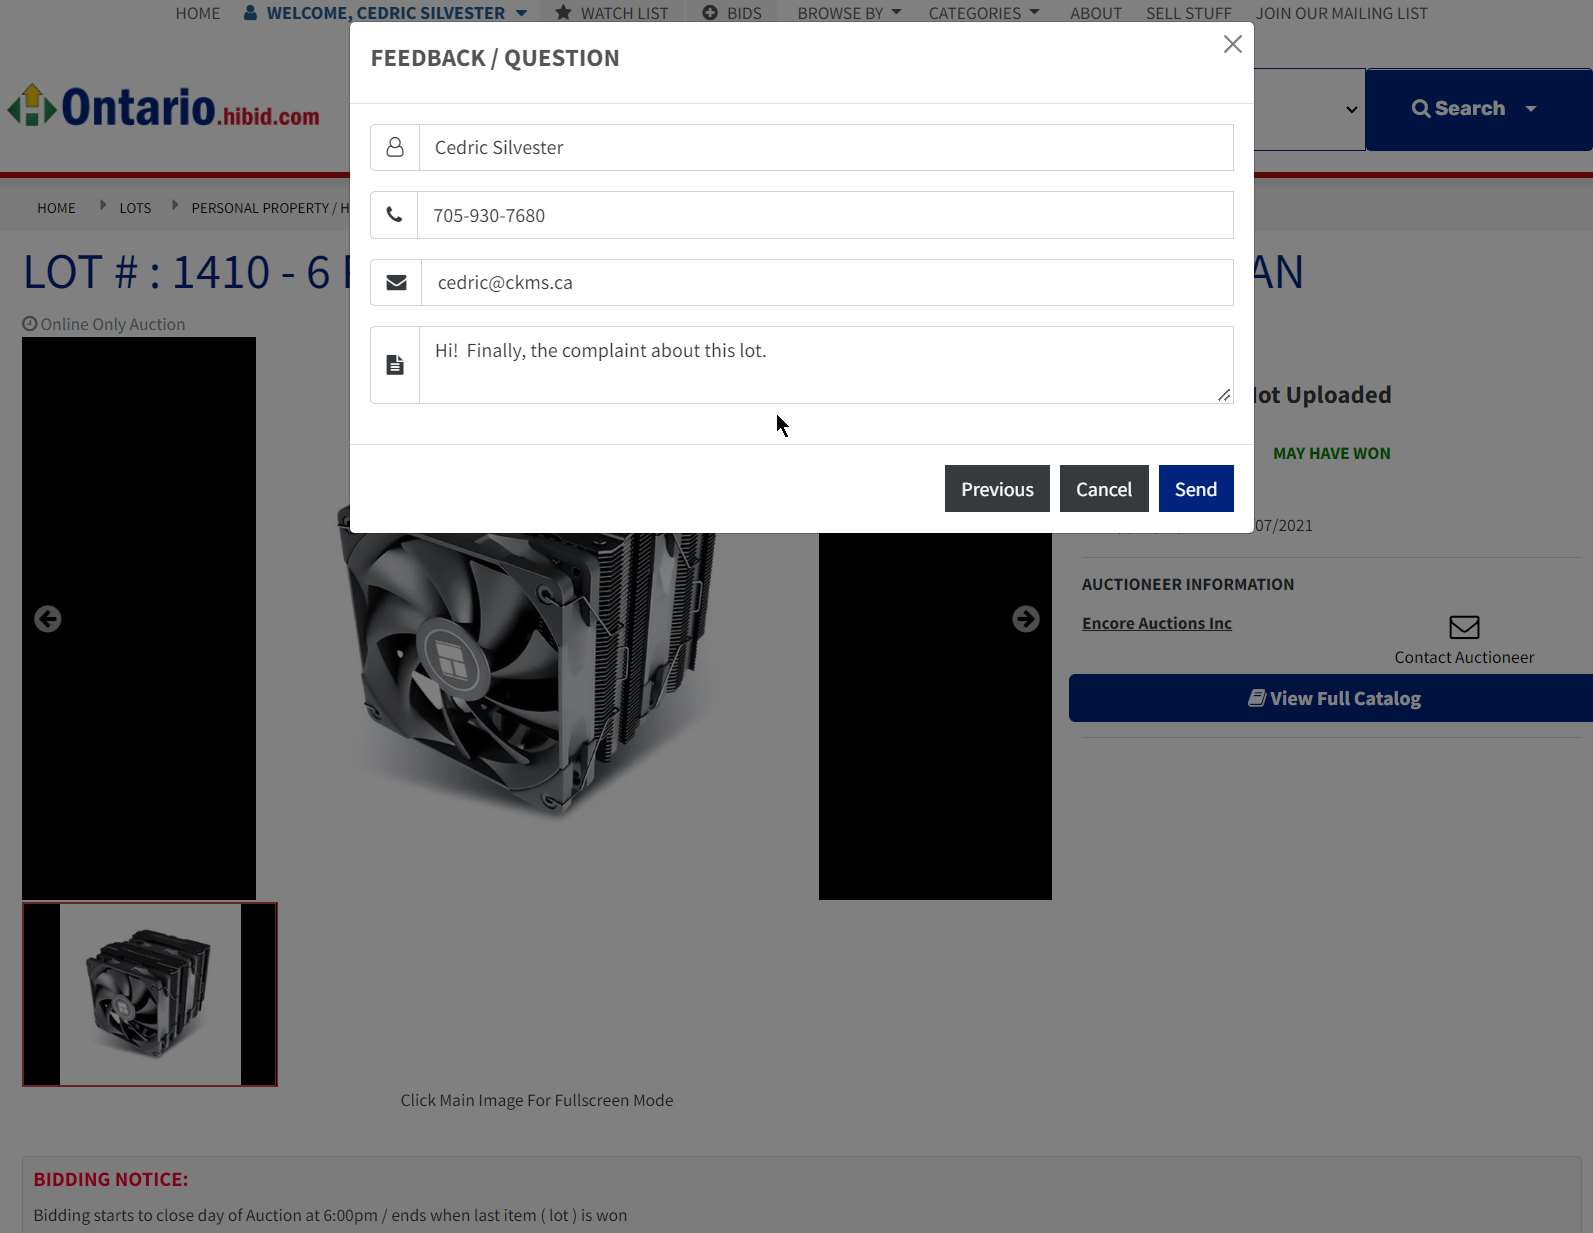Expand the Browse By menu
The image size is (1593, 1233).
[x=848, y=13]
